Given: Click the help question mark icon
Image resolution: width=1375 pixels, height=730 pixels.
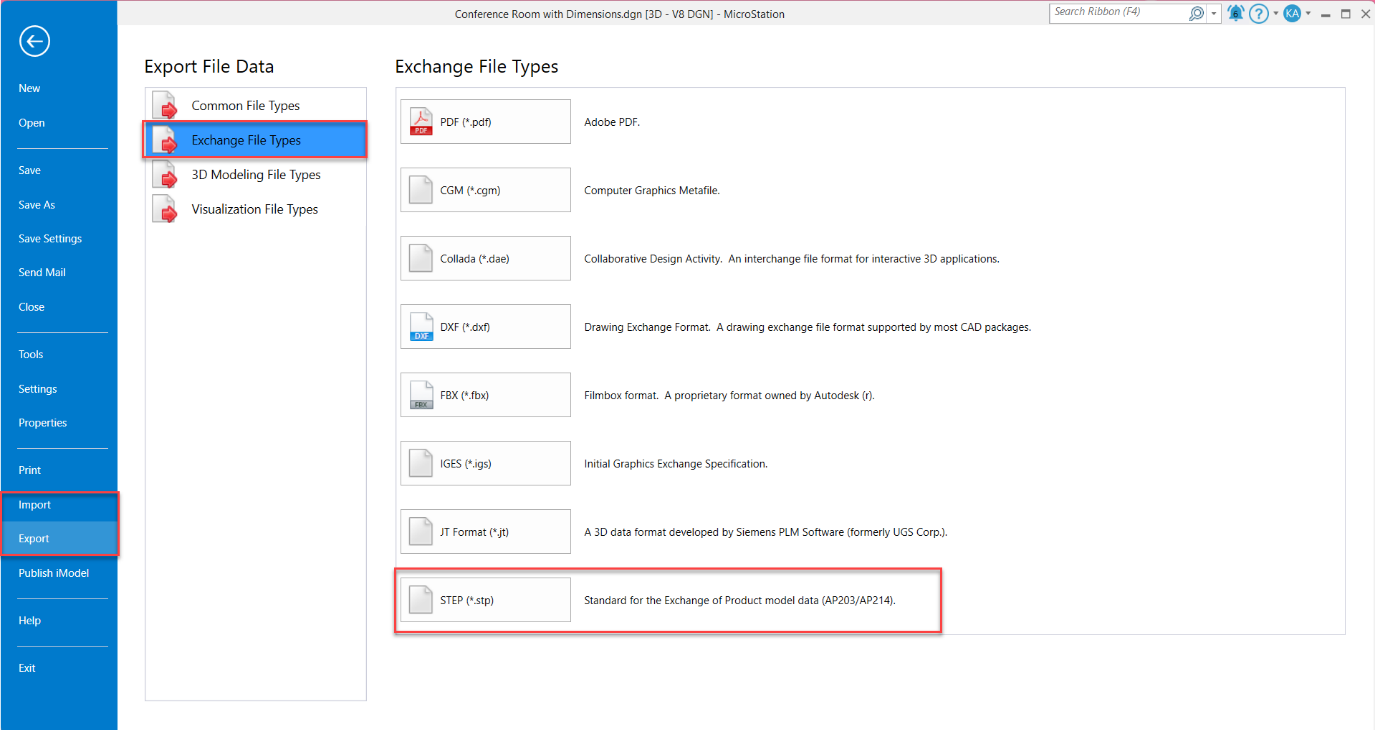Looking at the screenshot, I should [1259, 13].
